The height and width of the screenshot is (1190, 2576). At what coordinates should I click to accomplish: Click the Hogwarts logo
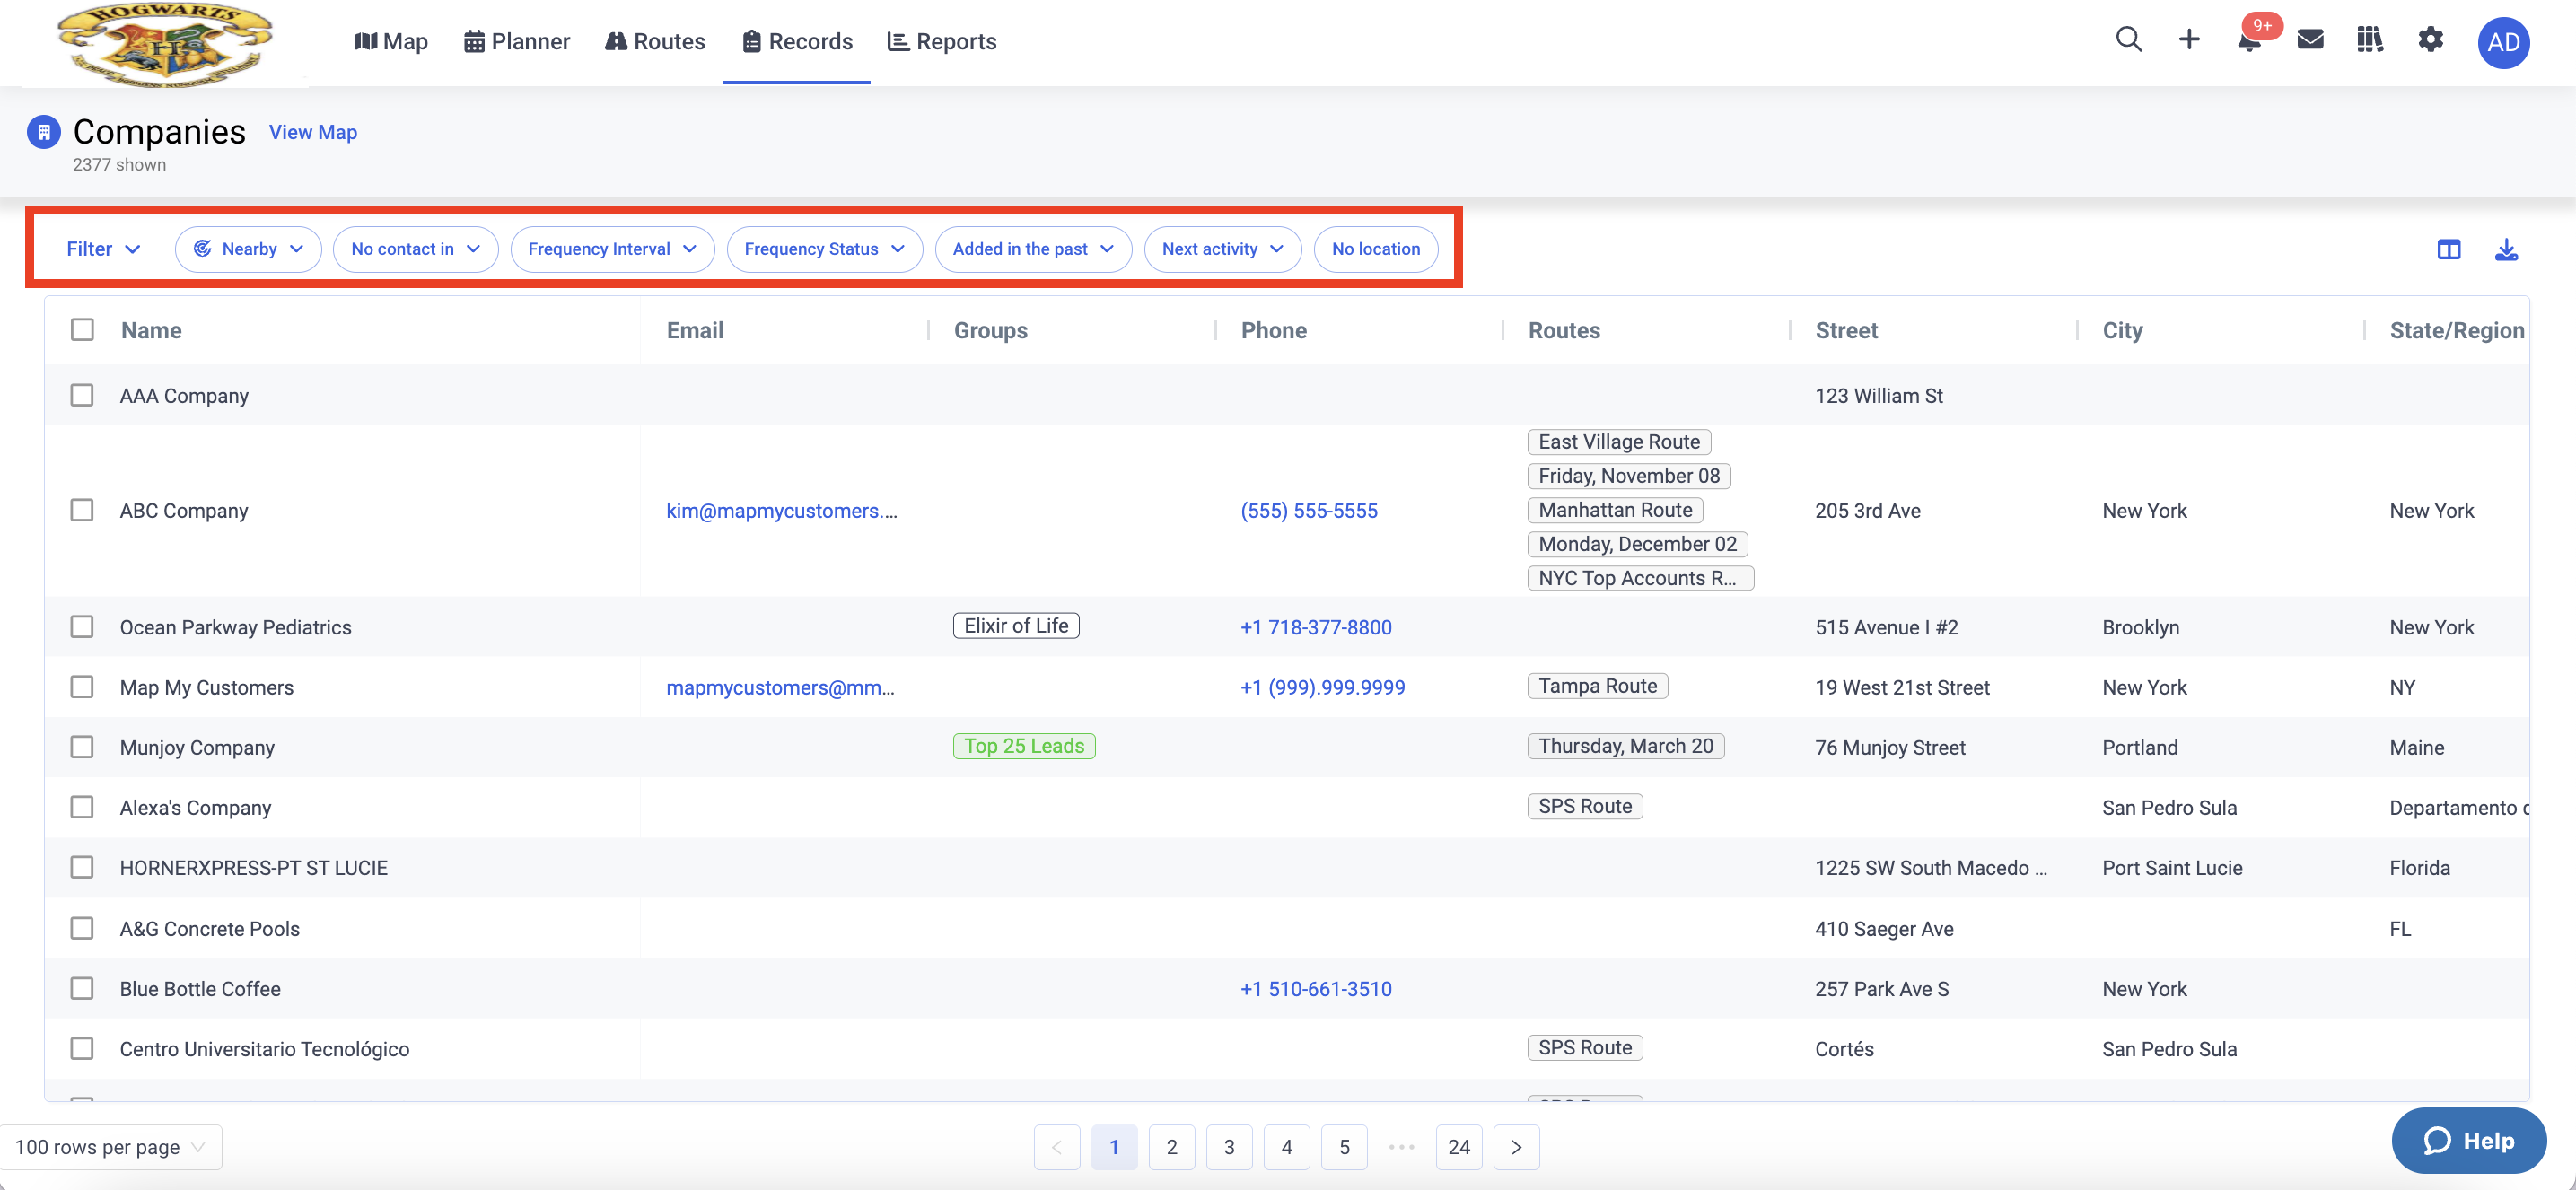[165, 44]
